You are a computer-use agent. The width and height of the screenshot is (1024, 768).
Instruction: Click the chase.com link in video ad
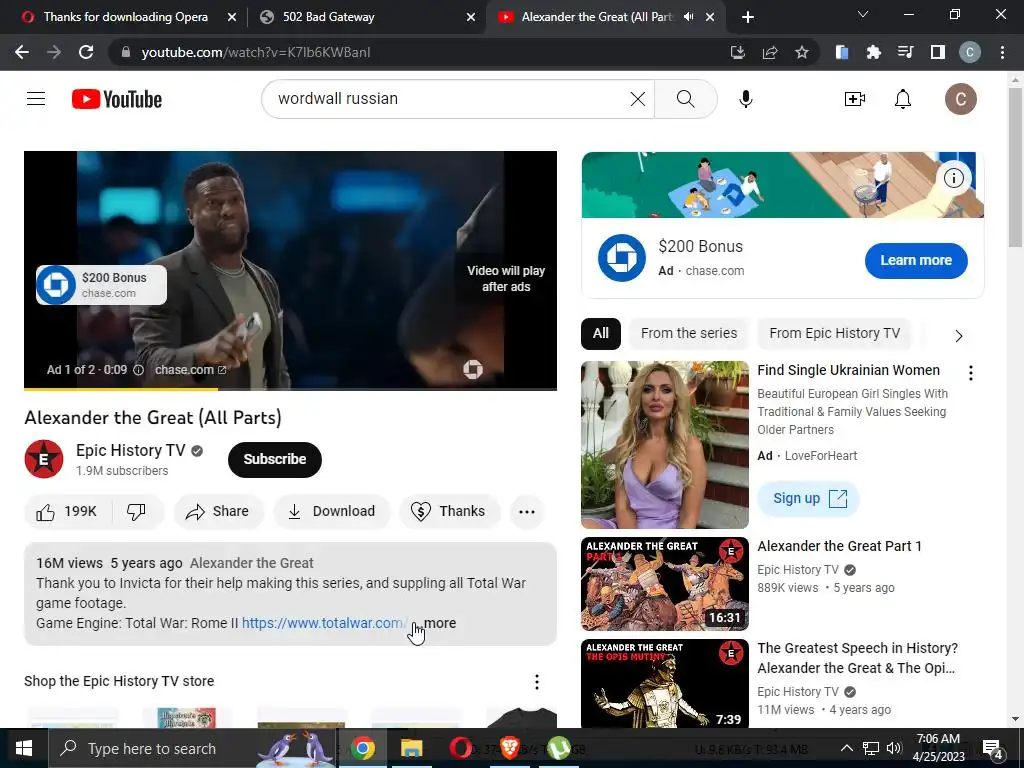(x=190, y=370)
